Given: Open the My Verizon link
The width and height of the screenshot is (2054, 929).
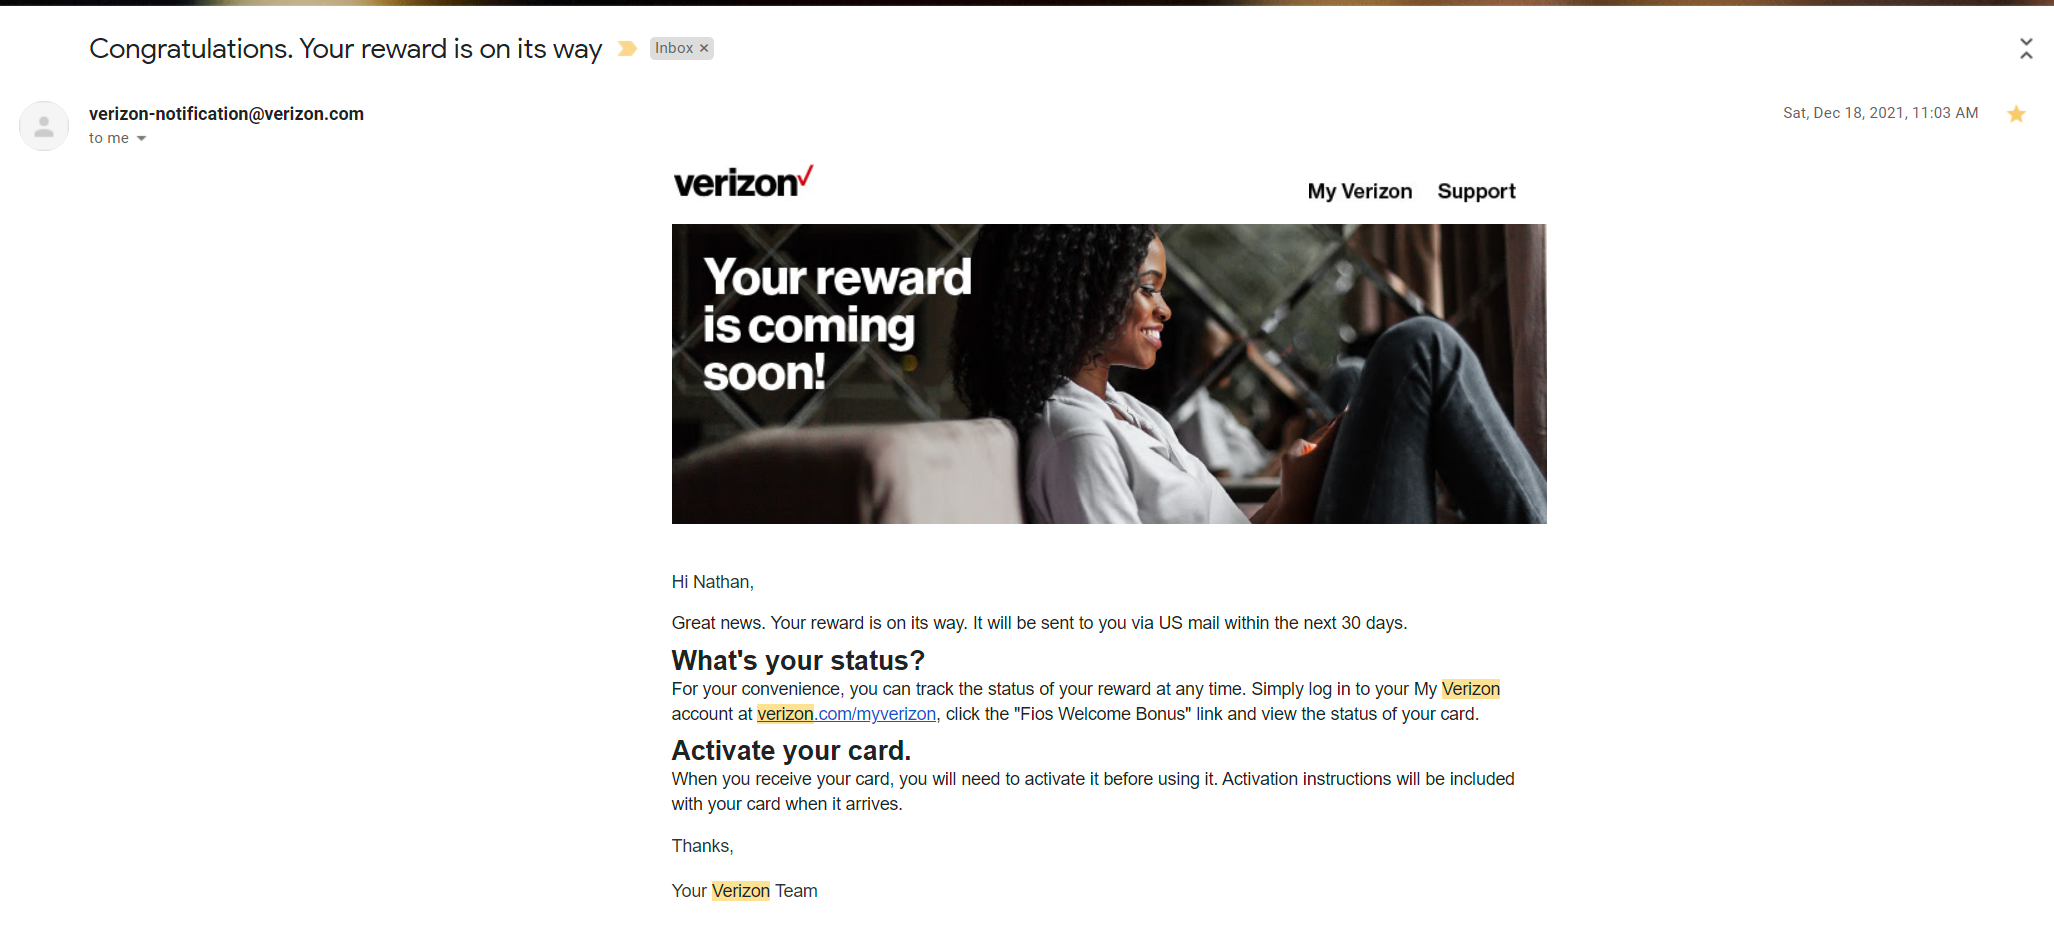Looking at the screenshot, I should 1360,191.
